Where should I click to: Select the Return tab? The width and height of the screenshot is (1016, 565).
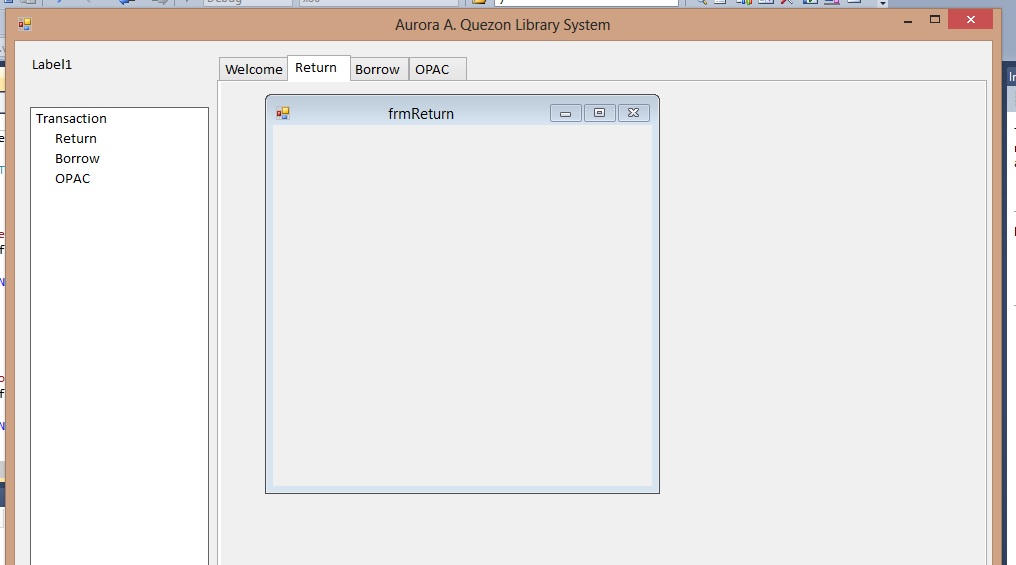319,67
